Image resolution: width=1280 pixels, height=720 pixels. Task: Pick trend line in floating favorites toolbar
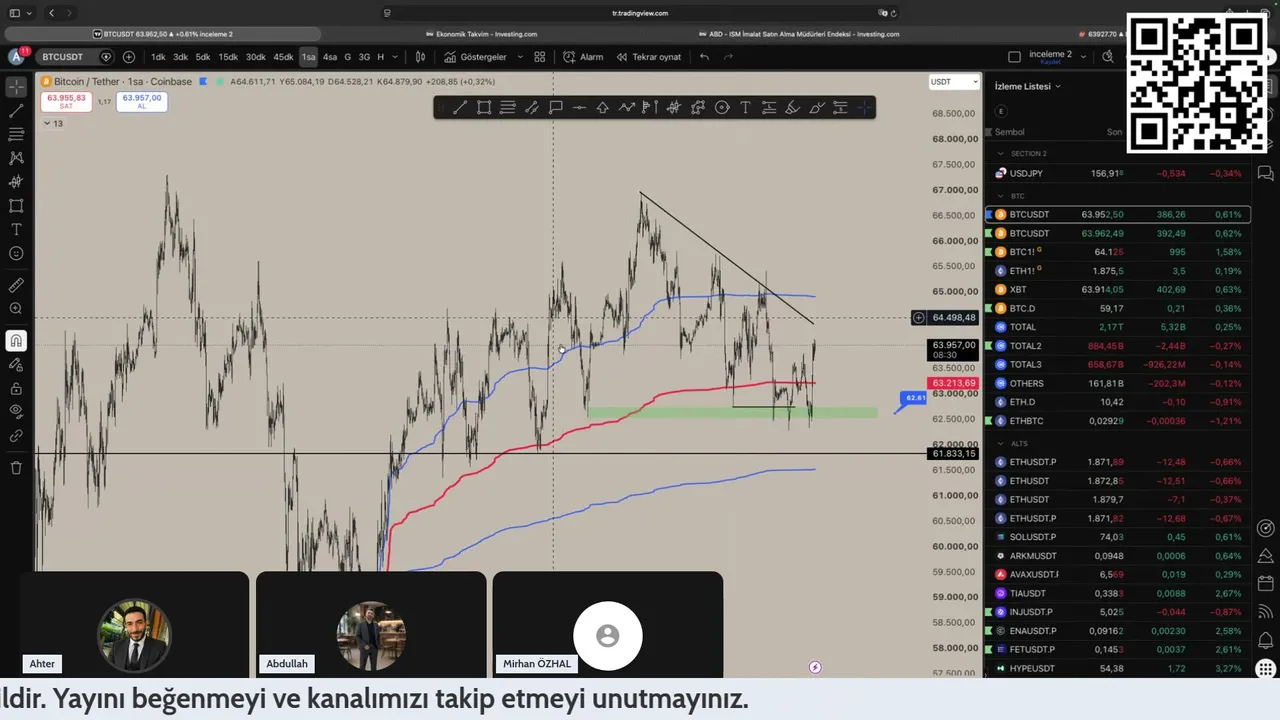coord(460,108)
